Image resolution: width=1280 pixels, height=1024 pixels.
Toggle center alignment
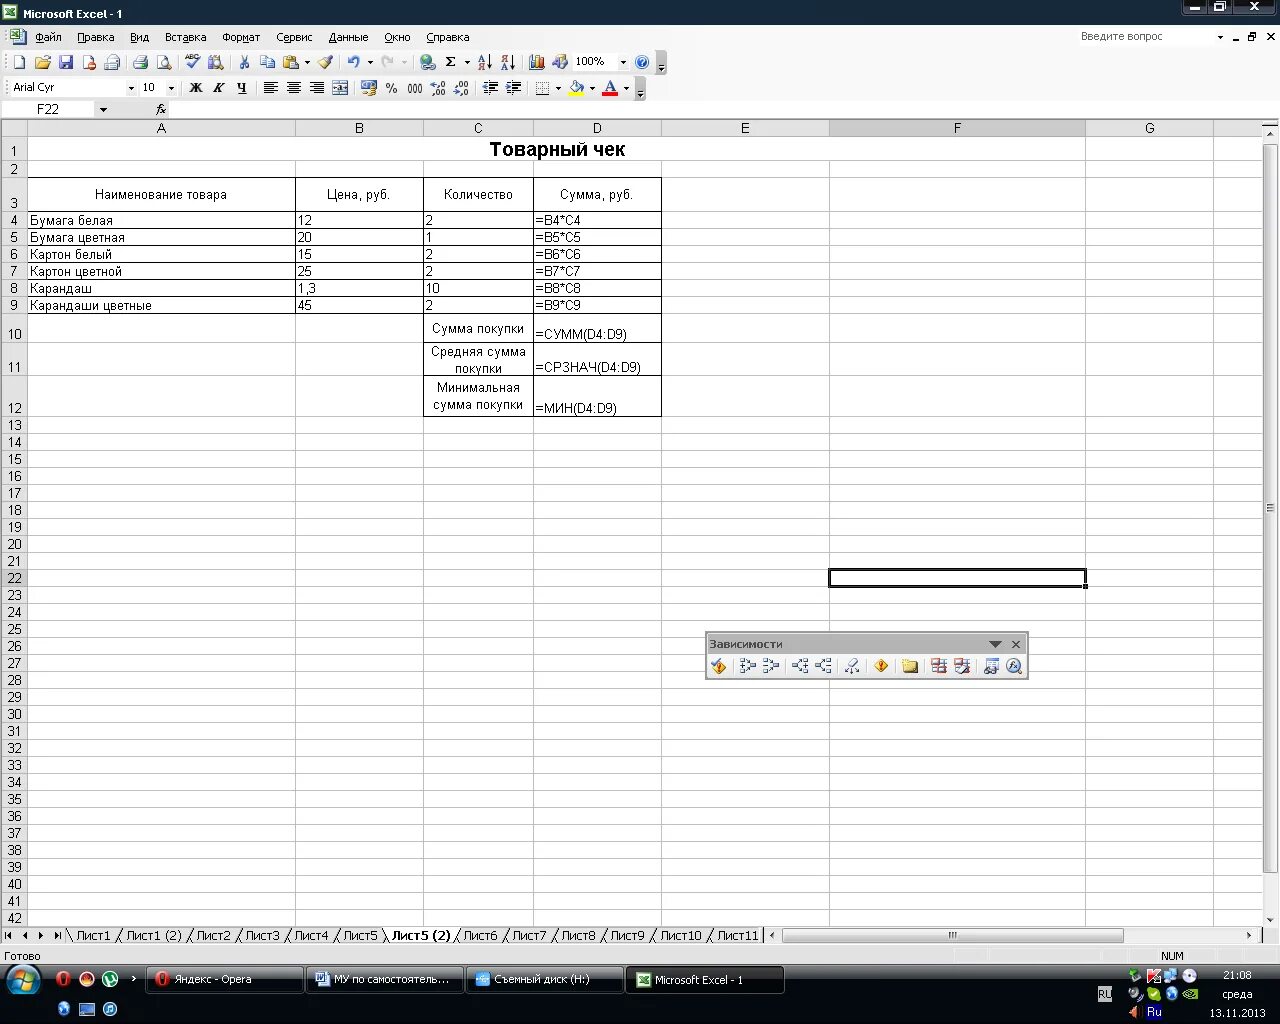pos(294,88)
